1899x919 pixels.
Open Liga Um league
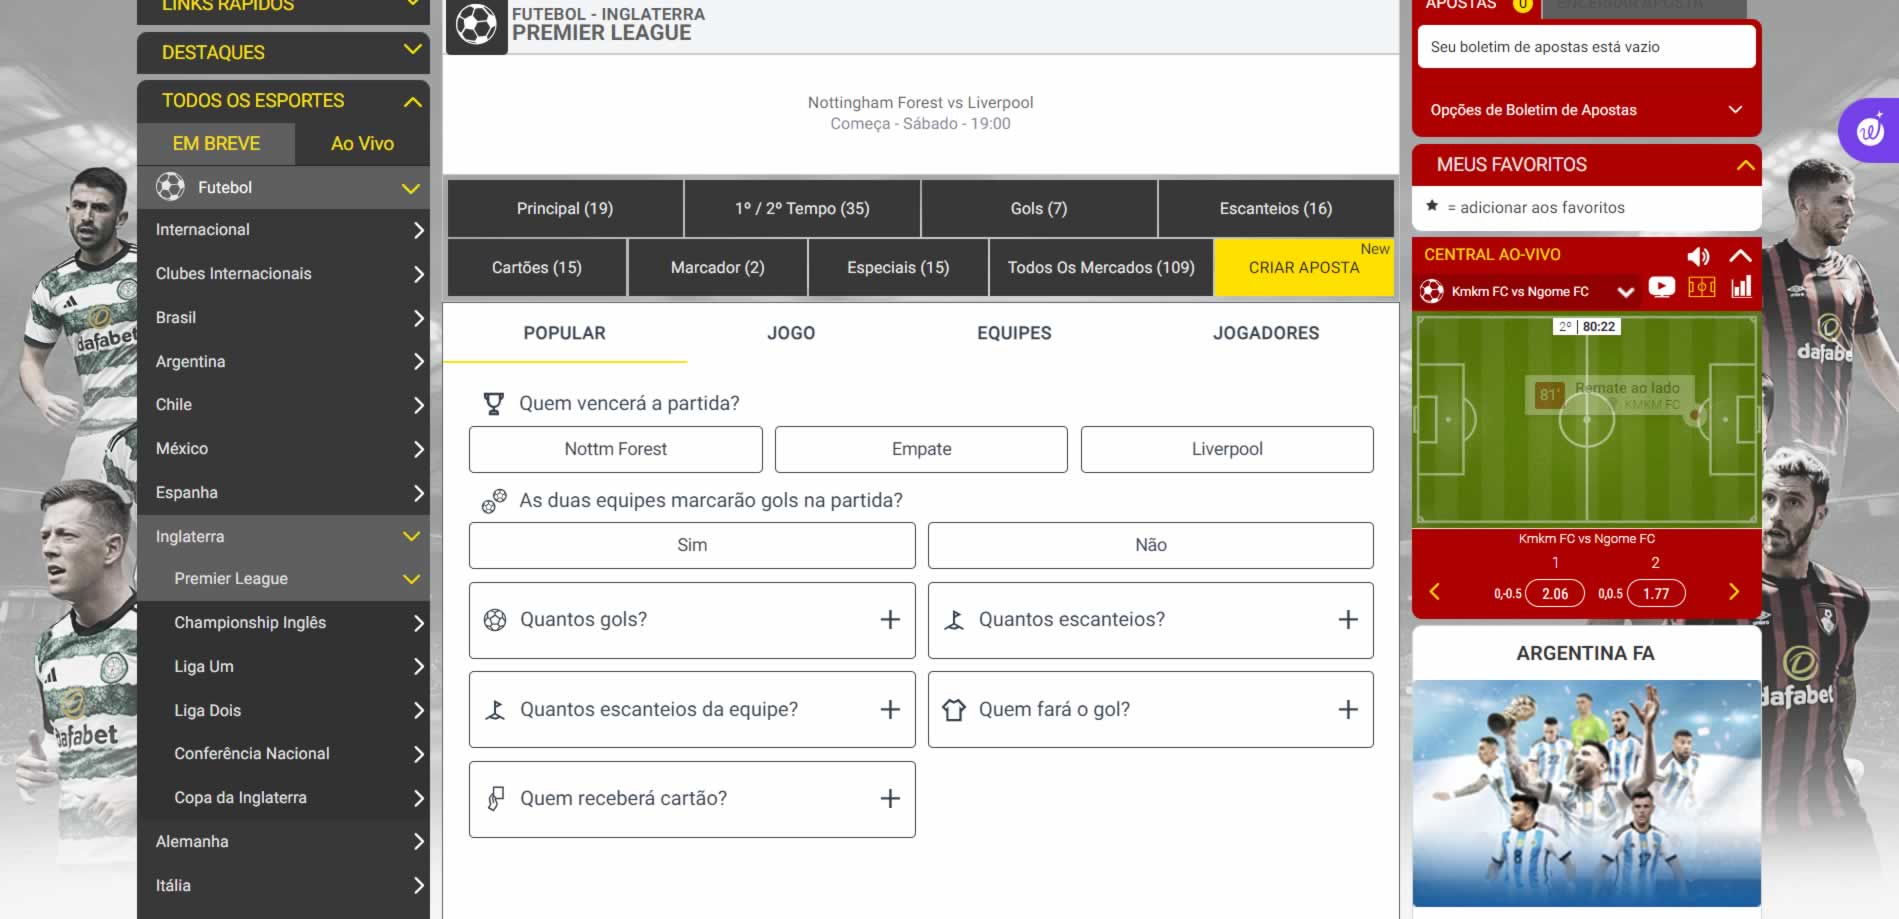tap(284, 666)
